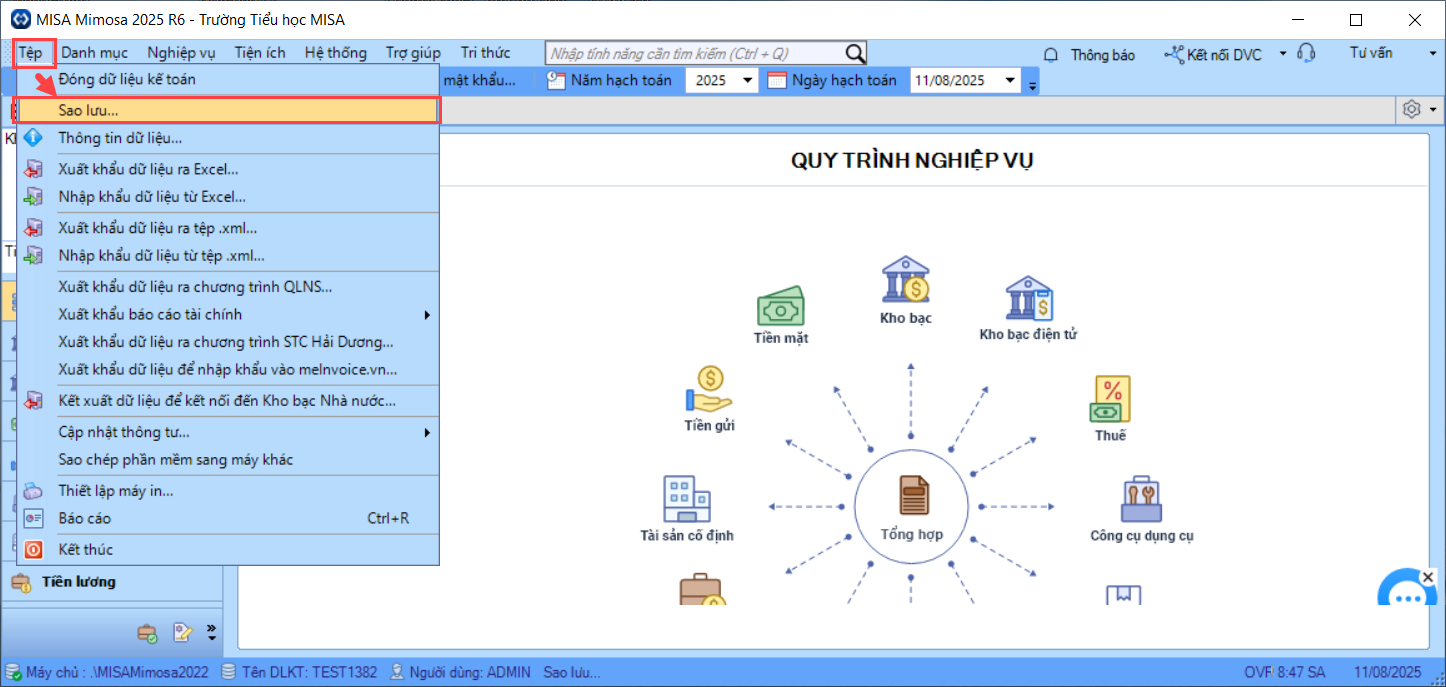
Task: Click the Ngày hạch toán calendar icon
Action: click(778, 81)
